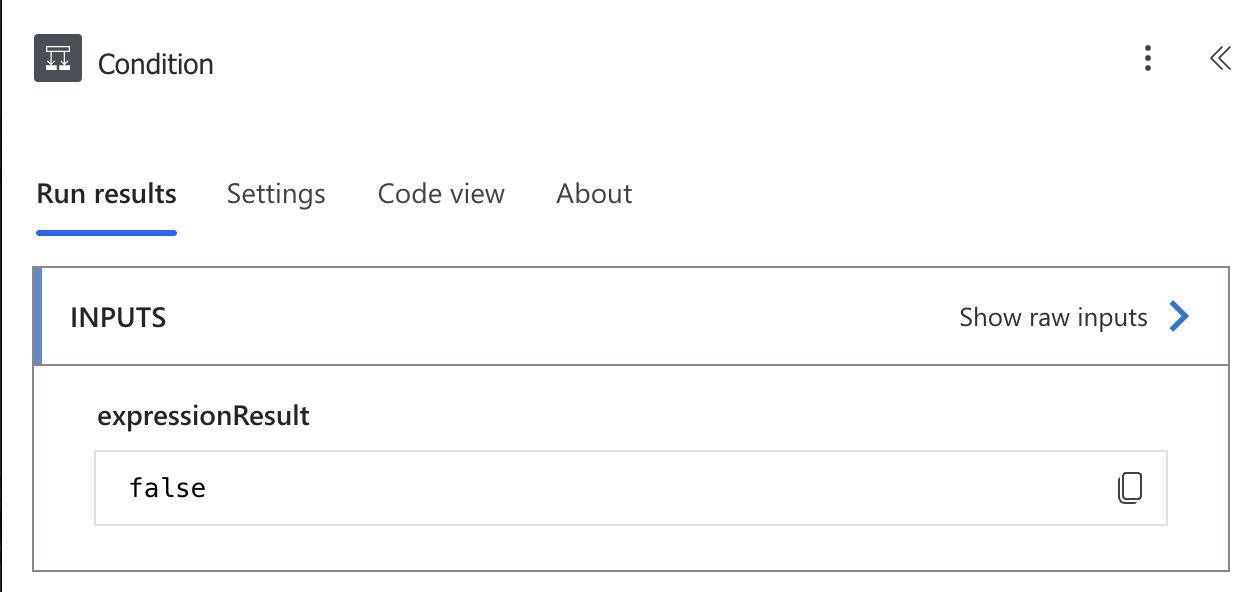Select the expressionResult label
Viewport: 1254px width, 592px height.
(203, 416)
